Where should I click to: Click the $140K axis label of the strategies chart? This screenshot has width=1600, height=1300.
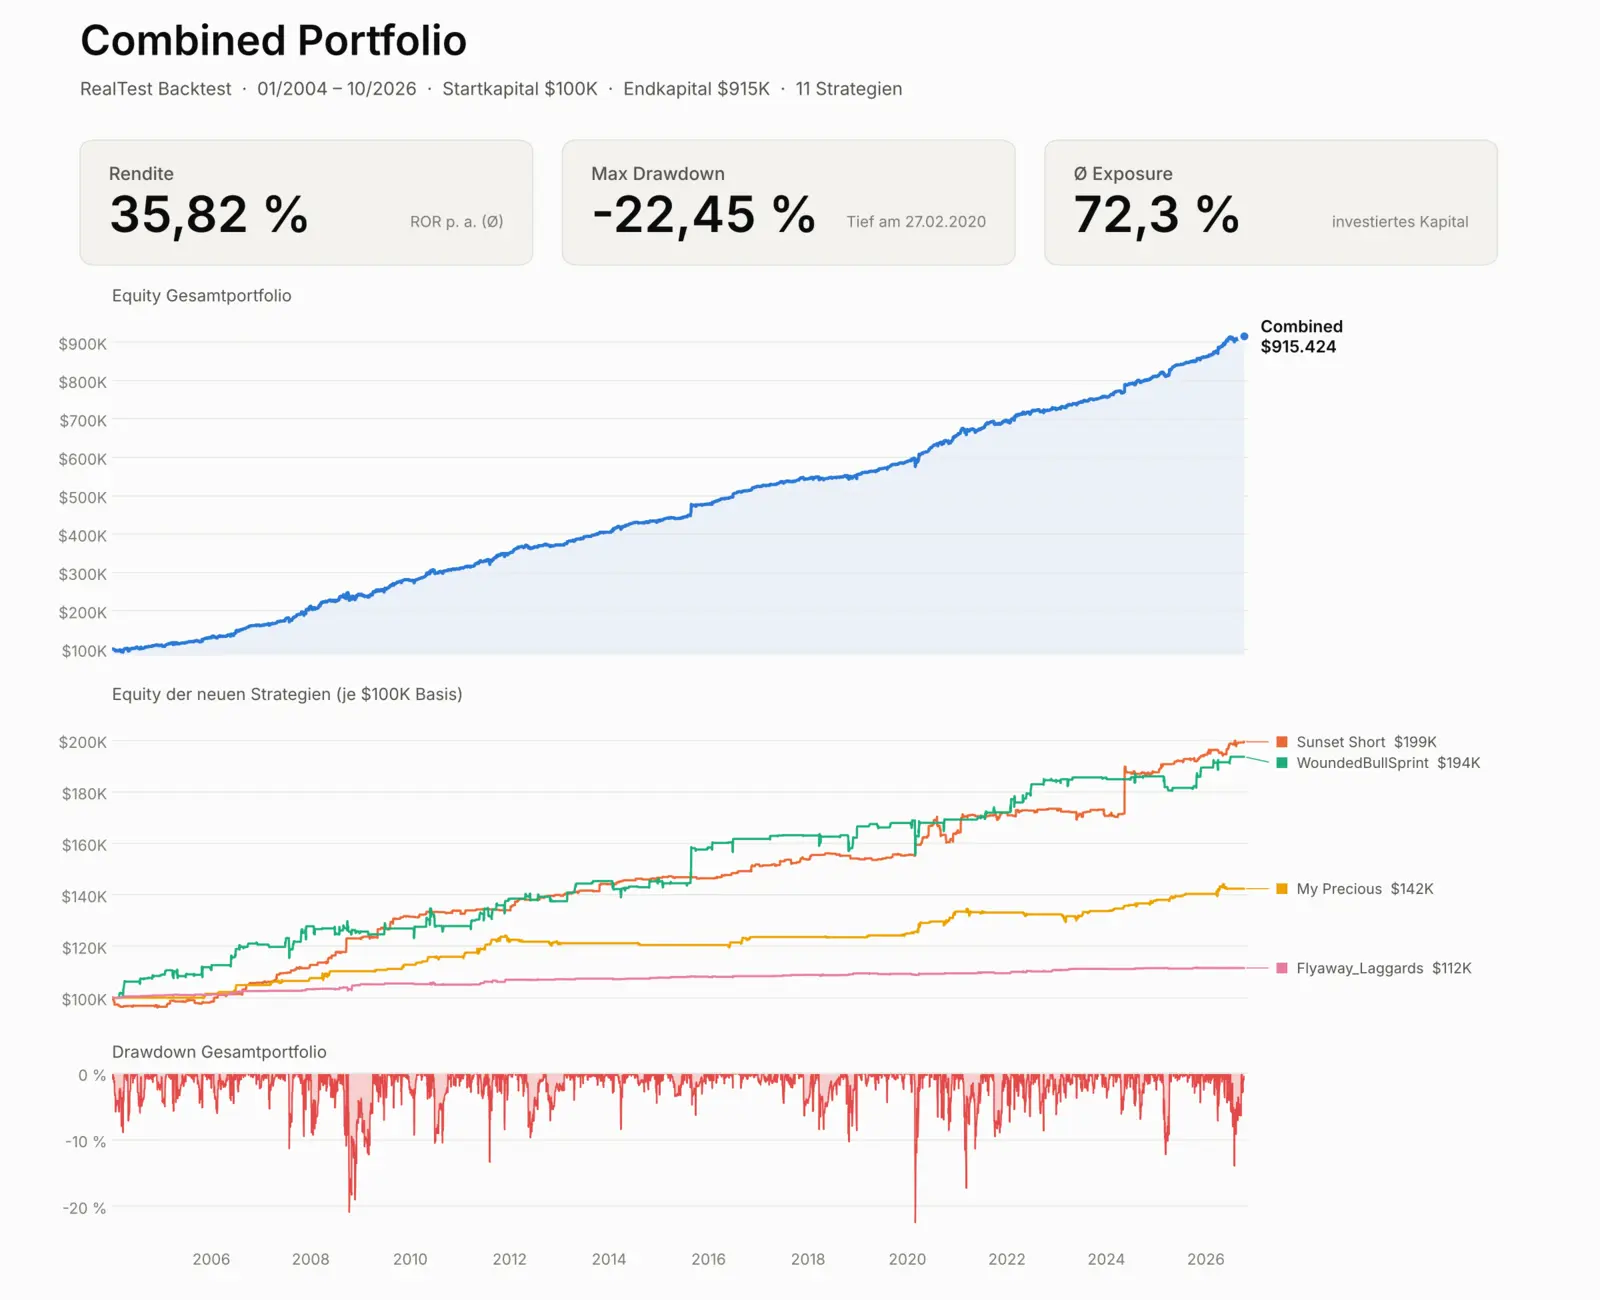coord(84,897)
